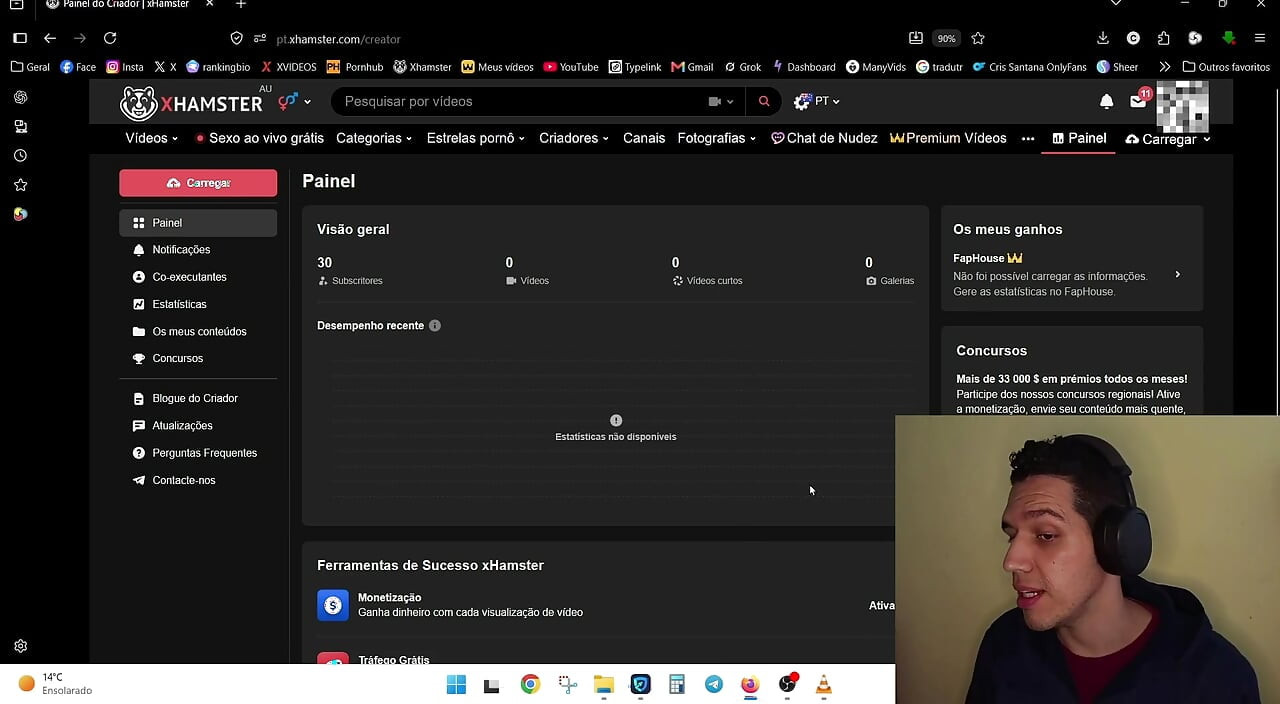Open Calculator from the taskbar
Screen dimensions: 1280x704
[677, 685]
